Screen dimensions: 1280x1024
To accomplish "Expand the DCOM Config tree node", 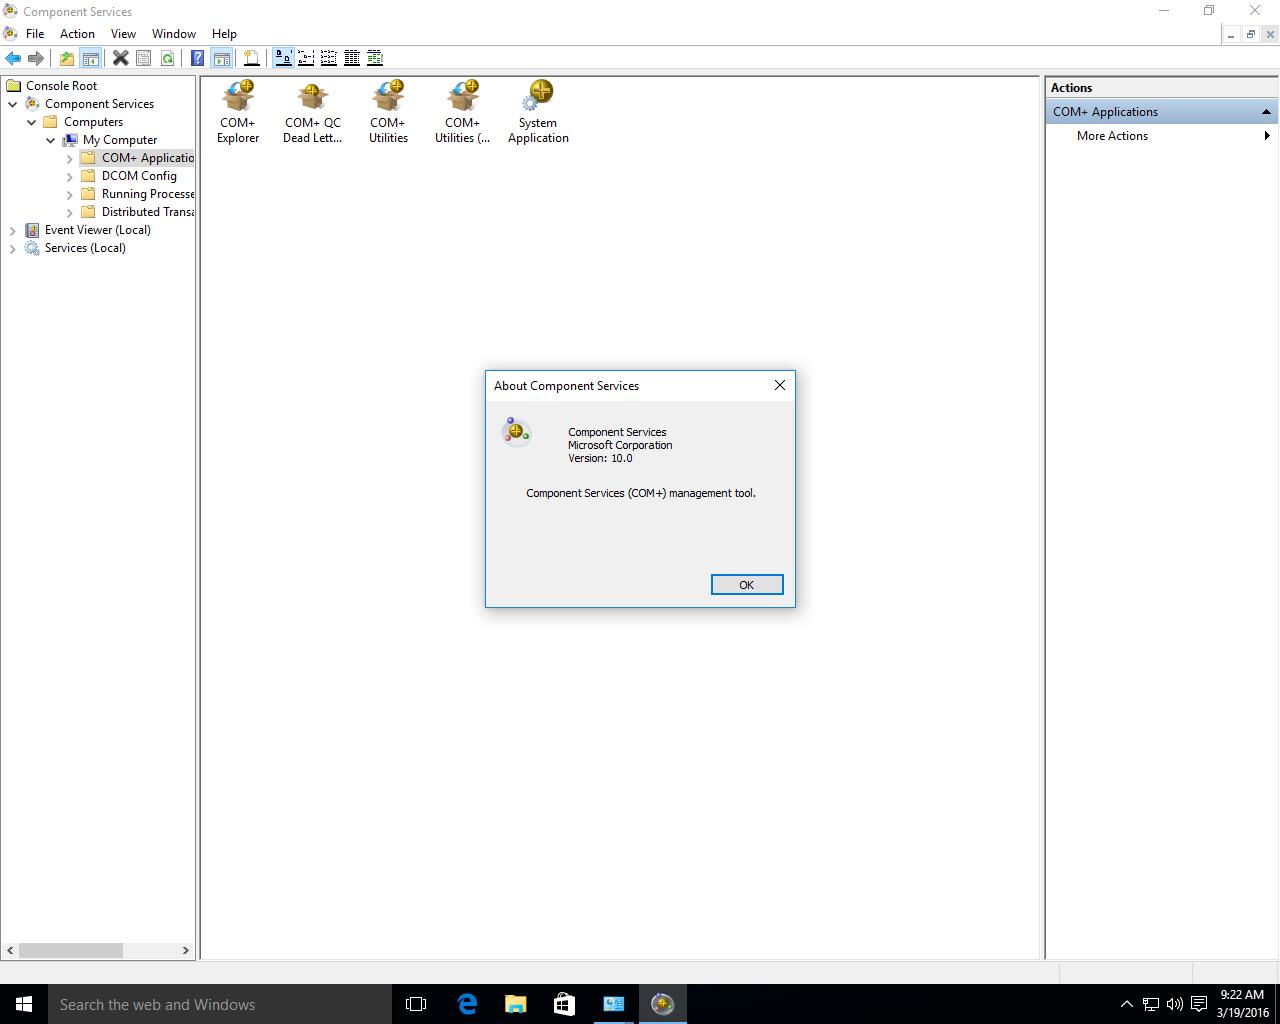I will point(70,176).
